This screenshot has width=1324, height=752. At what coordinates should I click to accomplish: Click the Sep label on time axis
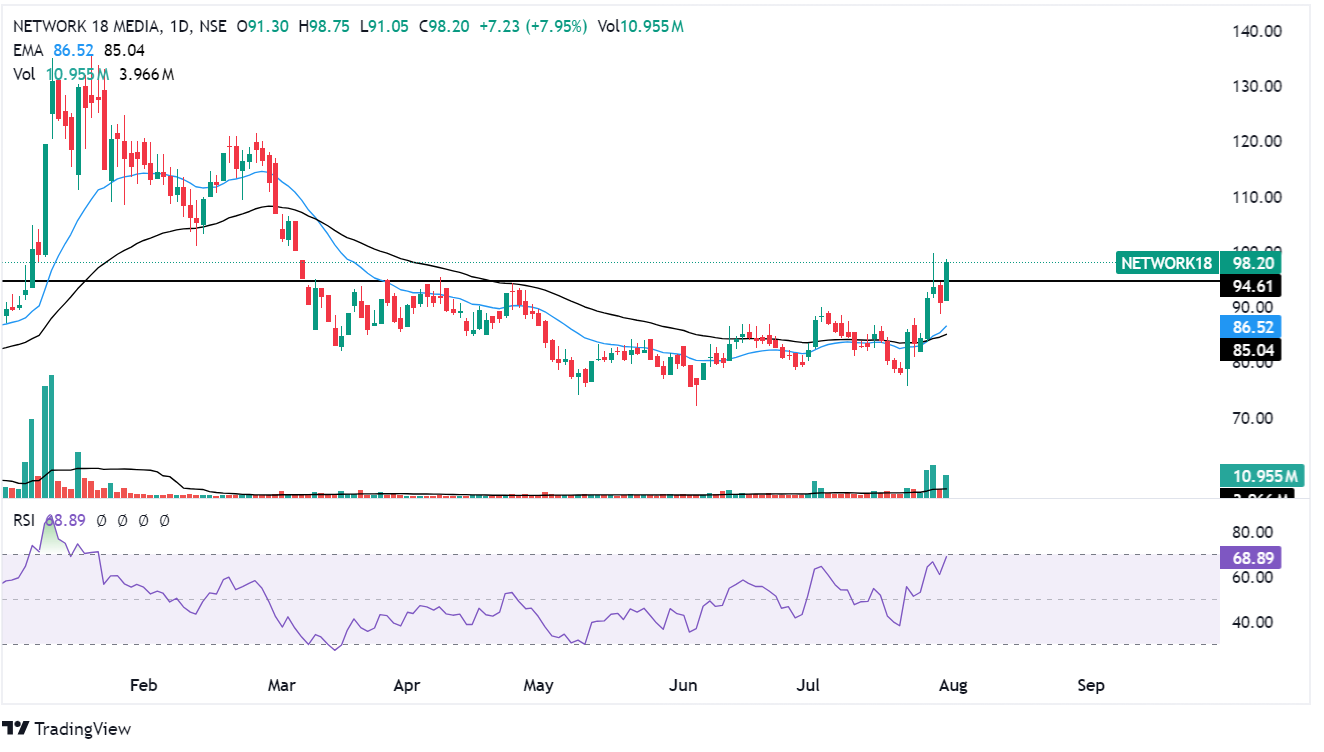1091,686
